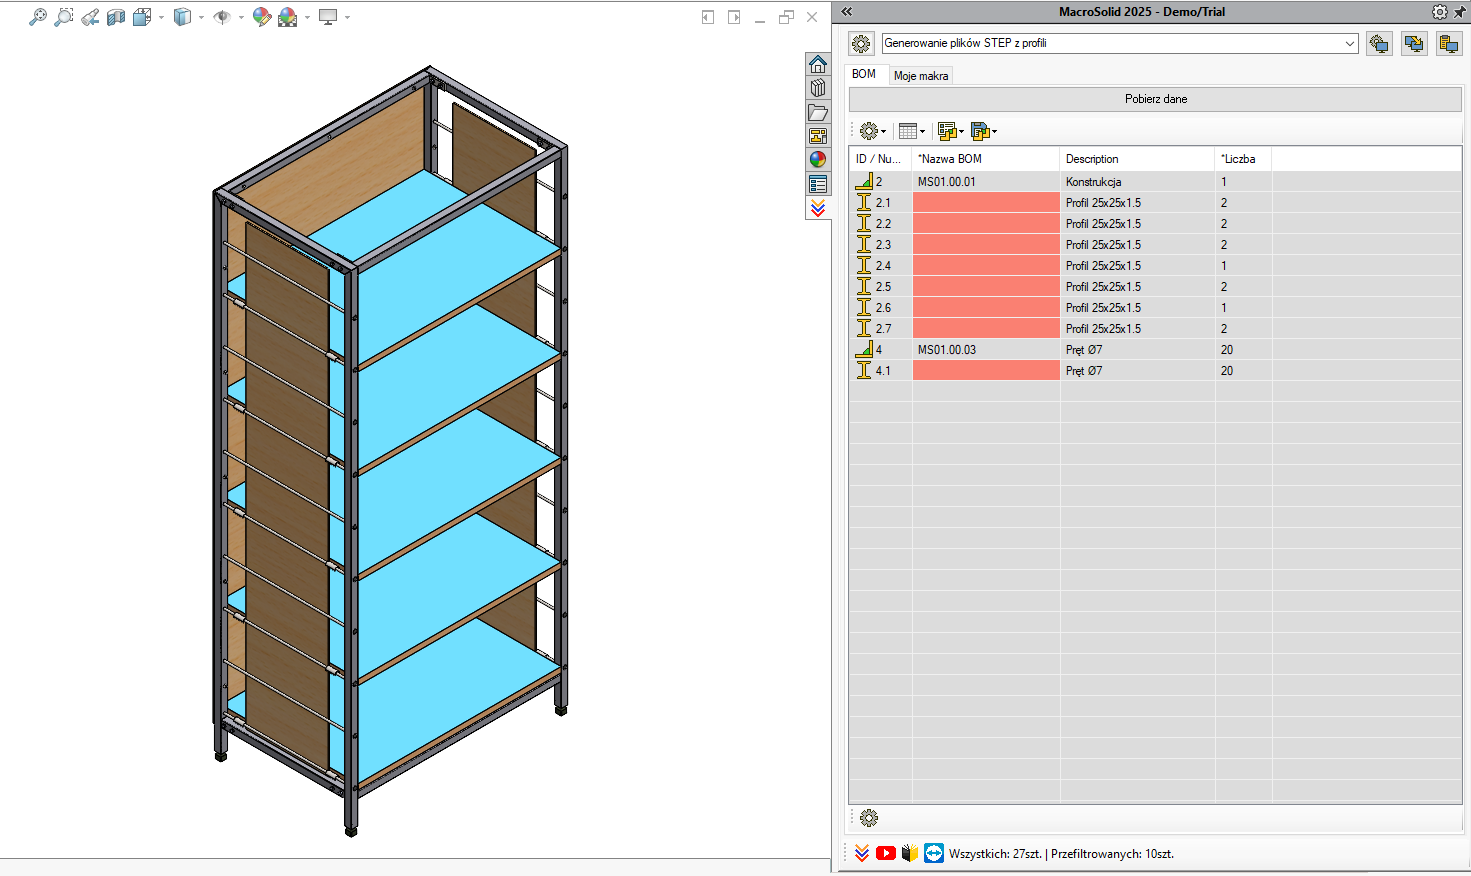The width and height of the screenshot is (1471, 876).
Task: Expand the View Settings dropdown arrow
Action: pyautogui.click(x=347, y=17)
